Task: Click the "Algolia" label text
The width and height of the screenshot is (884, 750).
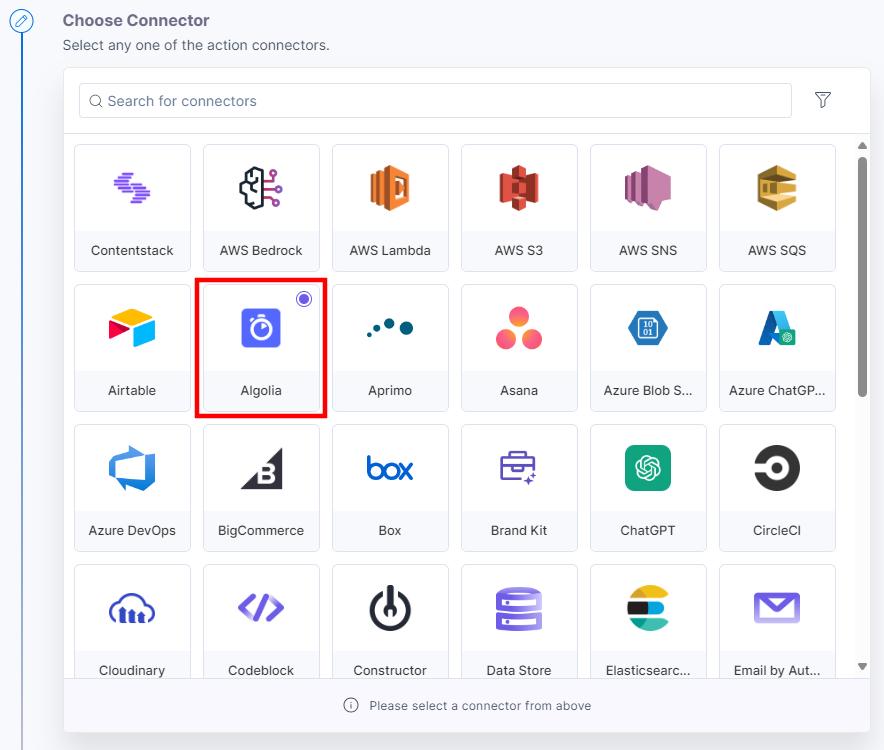Action: [261, 390]
